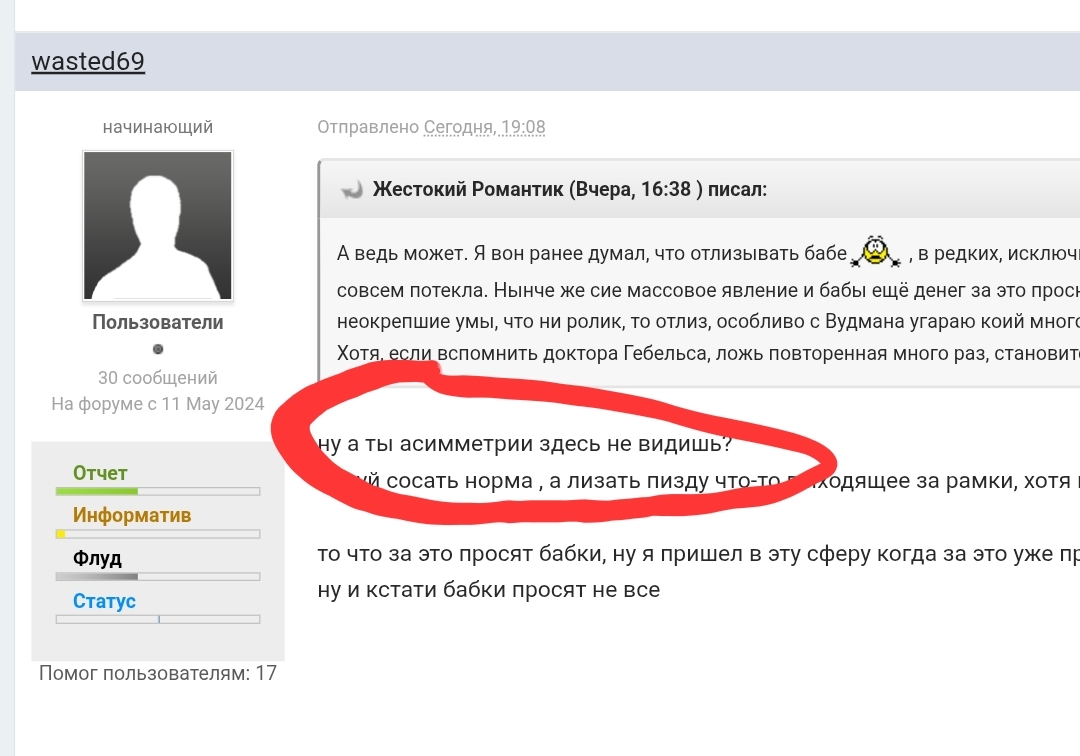Click the Отчет reputation label
The image size is (1080, 756).
[x=100, y=473]
